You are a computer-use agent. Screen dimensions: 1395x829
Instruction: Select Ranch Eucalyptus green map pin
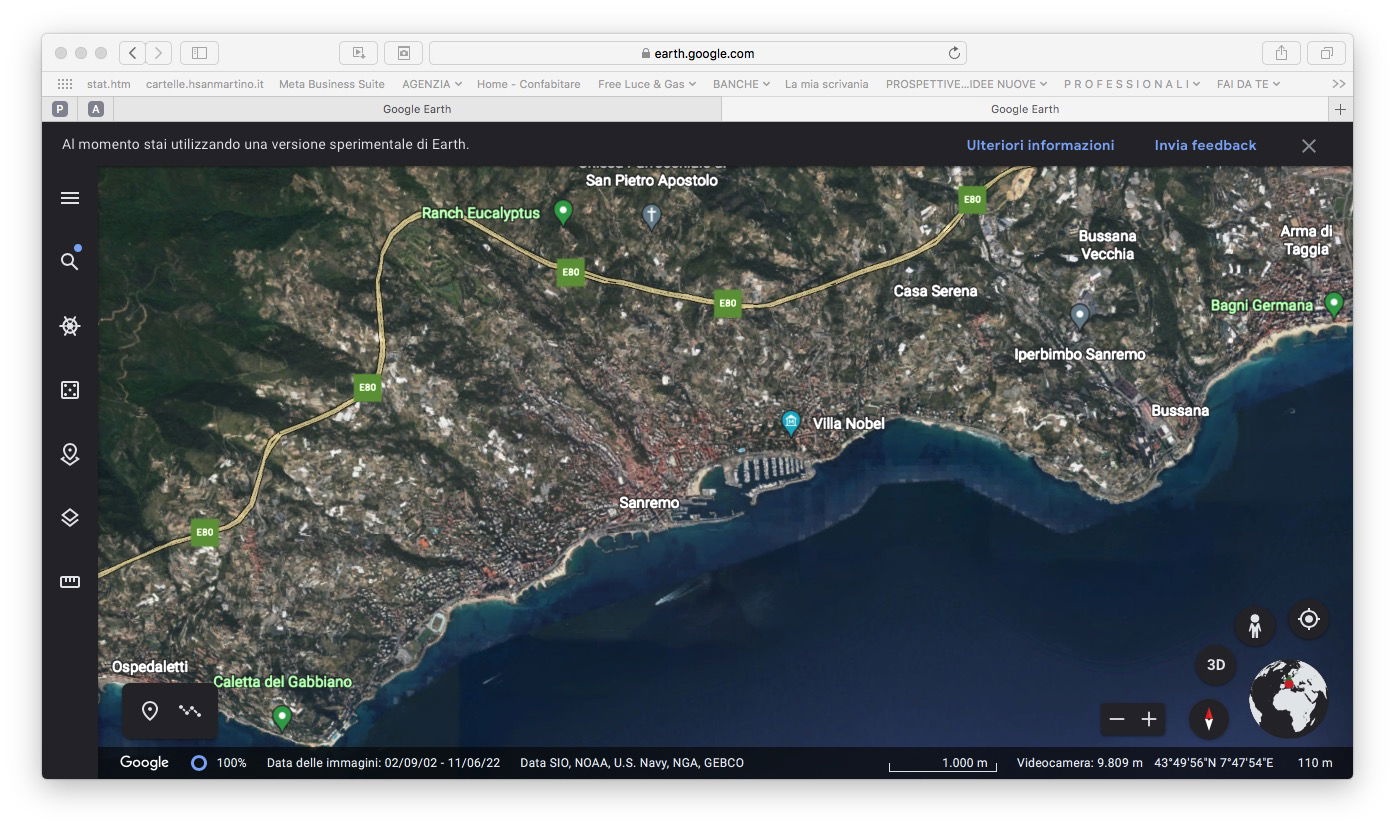563,212
